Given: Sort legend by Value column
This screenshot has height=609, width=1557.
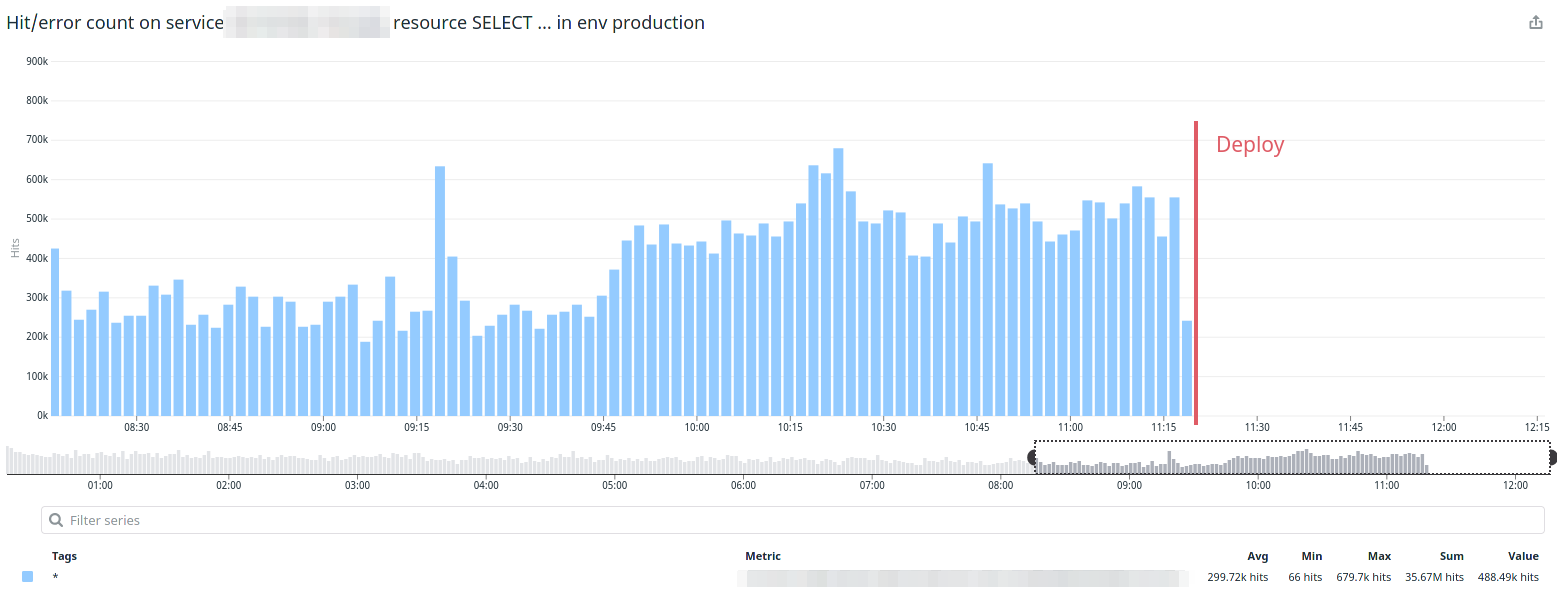Looking at the screenshot, I should (1523, 556).
